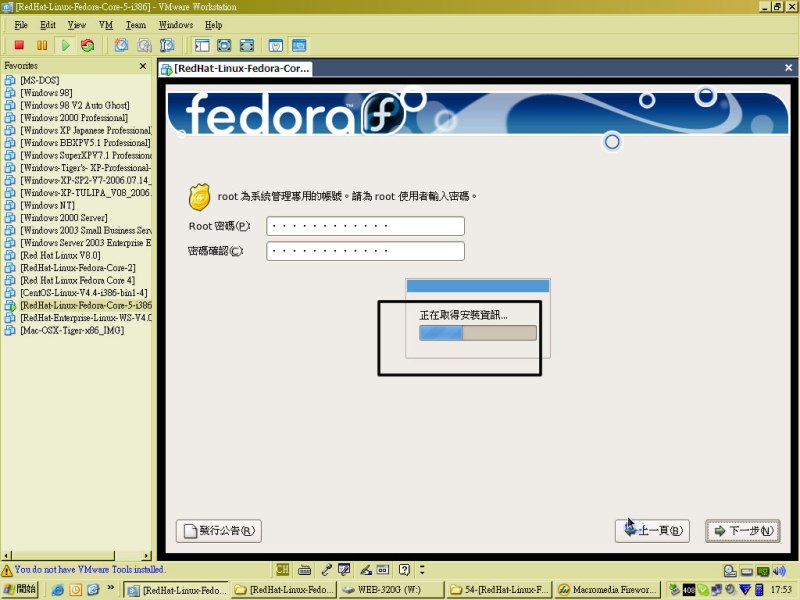The width and height of the screenshot is (800, 600).
Task: Click the Take Snapshot toolbar icon
Action: point(121,45)
